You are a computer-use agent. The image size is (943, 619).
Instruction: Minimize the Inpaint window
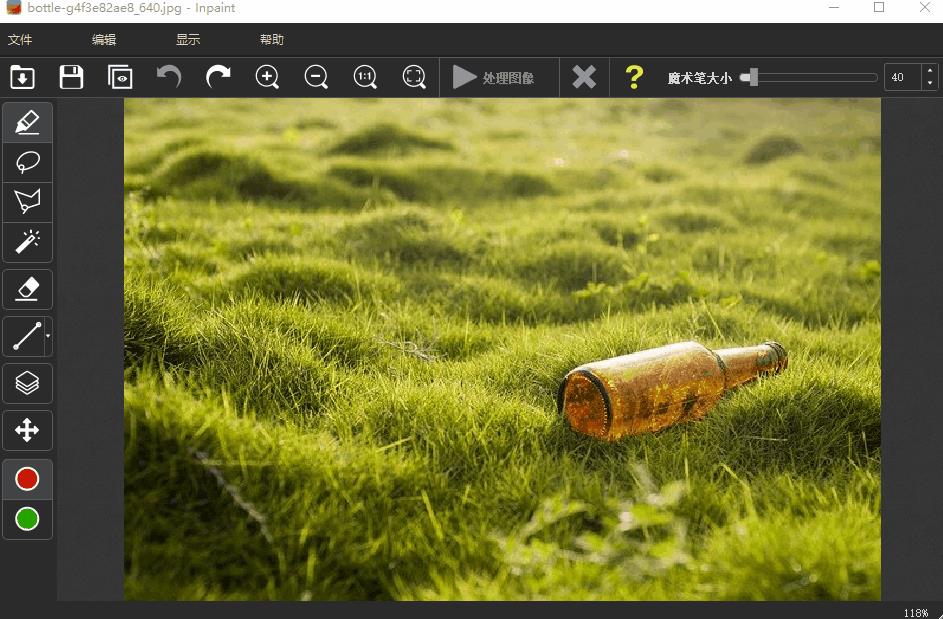point(834,8)
